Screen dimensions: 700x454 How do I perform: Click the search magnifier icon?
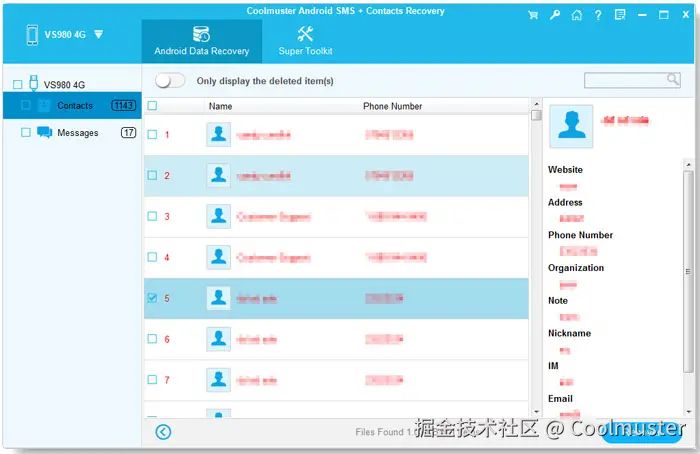pyautogui.click(x=673, y=79)
